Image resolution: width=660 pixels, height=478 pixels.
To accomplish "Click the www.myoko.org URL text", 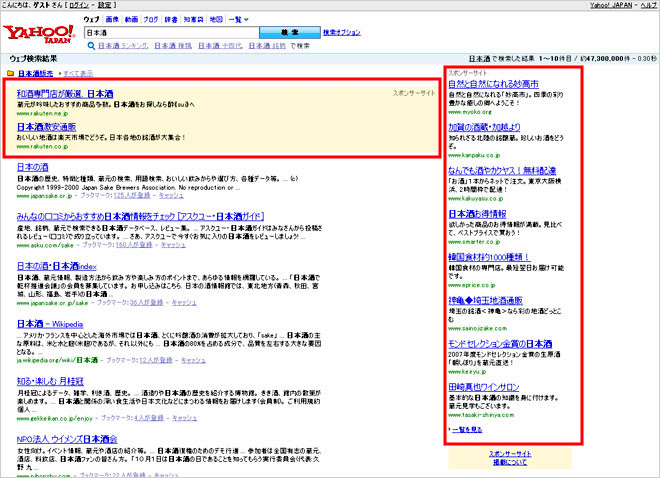I will [470, 112].
